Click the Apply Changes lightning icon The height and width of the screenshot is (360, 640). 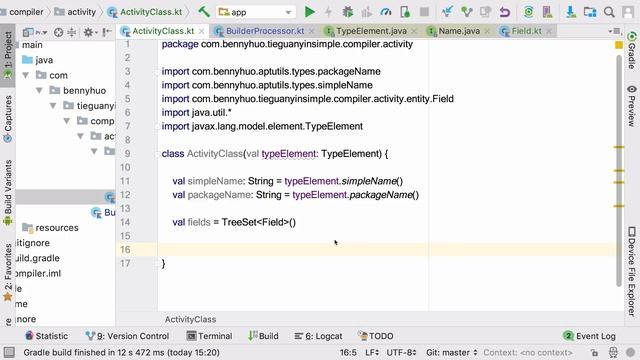click(329, 12)
